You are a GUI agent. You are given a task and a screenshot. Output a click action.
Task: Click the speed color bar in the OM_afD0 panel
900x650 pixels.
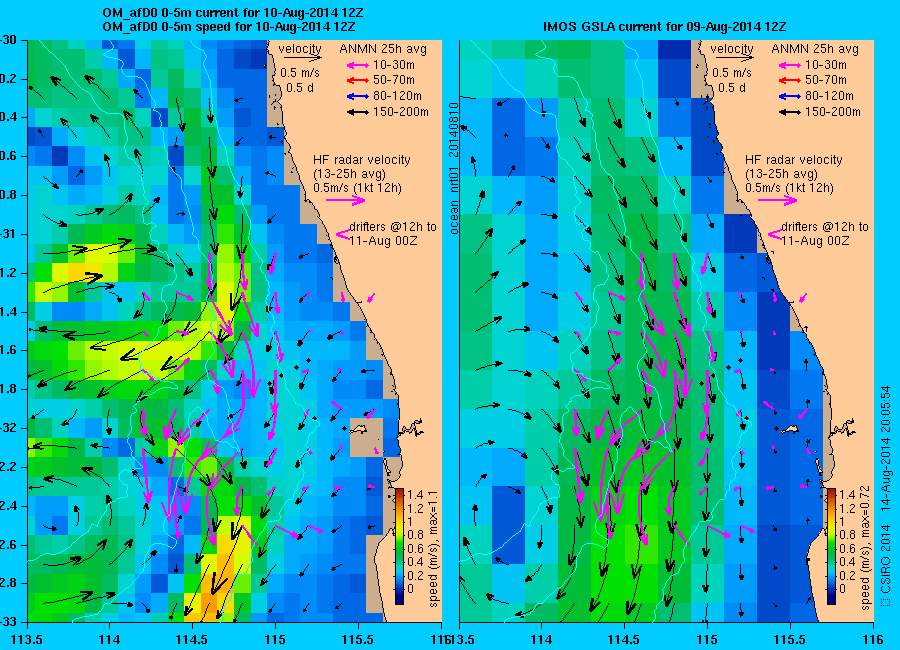pyautogui.click(x=399, y=547)
